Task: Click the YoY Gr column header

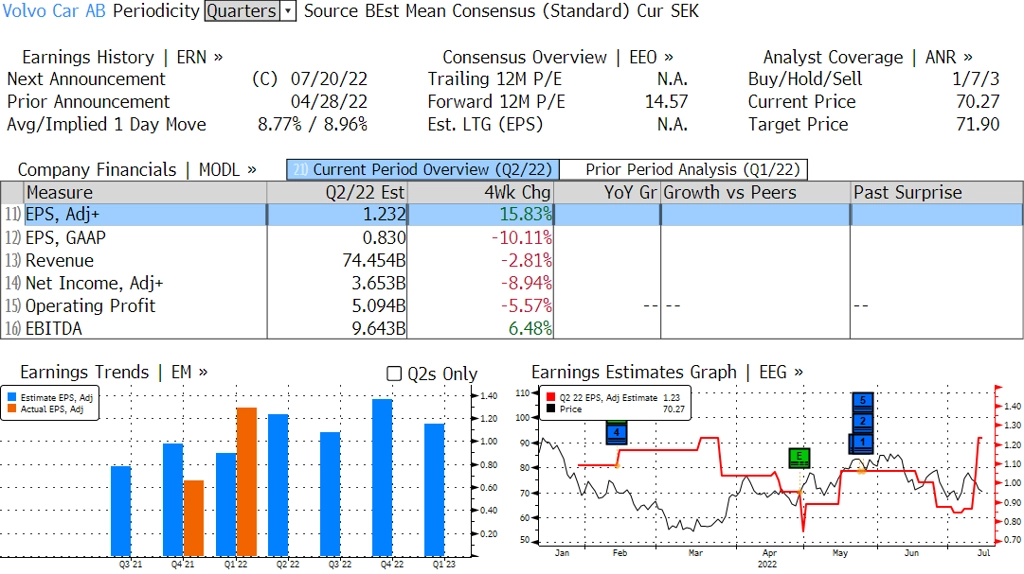Action: (607, 193)
